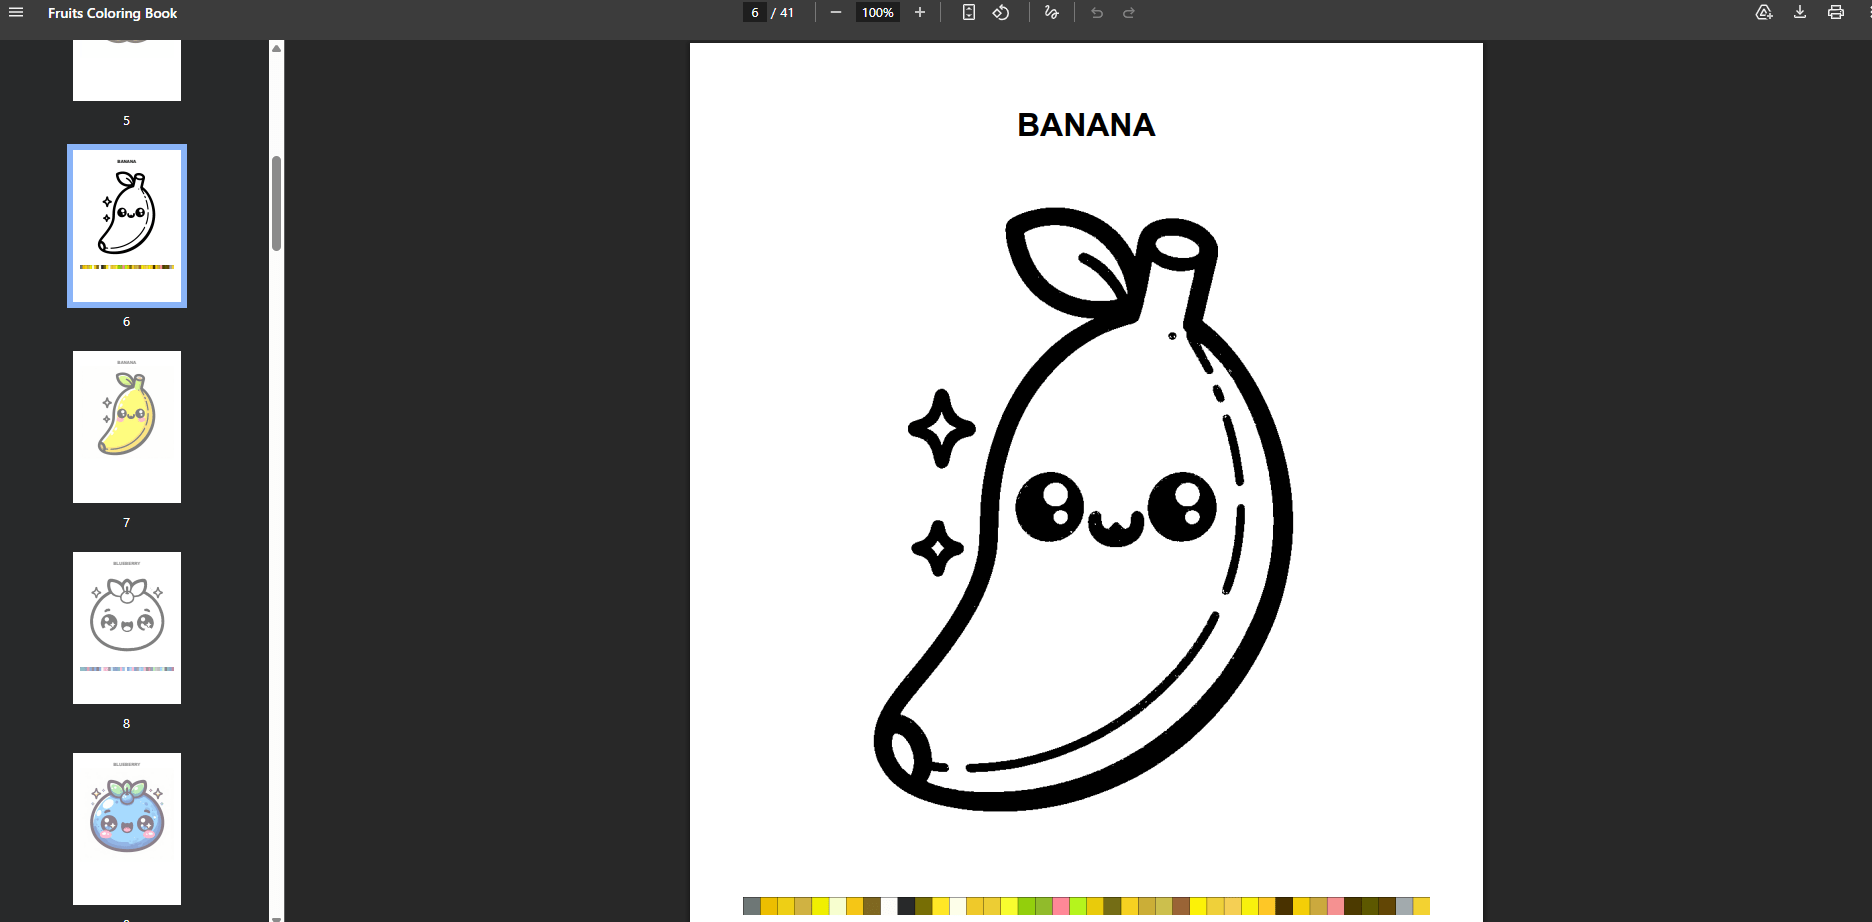
Task: Click the redo arrow icon
Action: (1129, 13)
